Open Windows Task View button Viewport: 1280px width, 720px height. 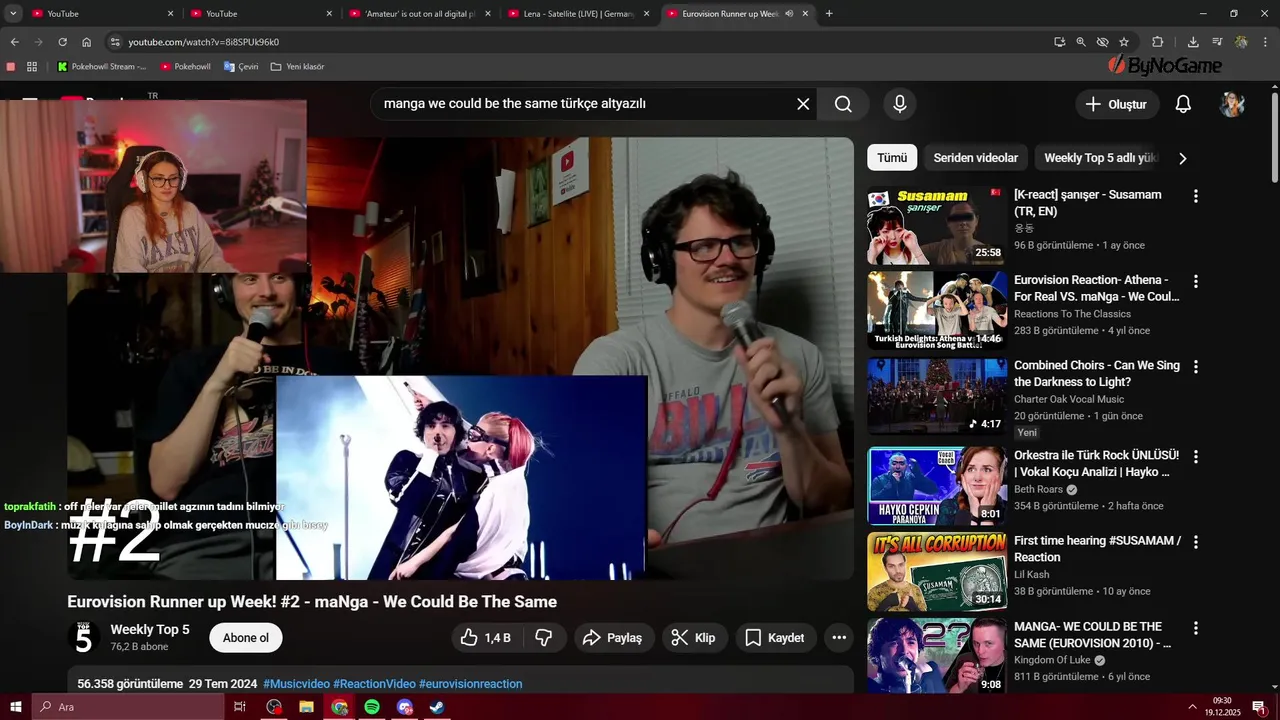click(240, 707)
